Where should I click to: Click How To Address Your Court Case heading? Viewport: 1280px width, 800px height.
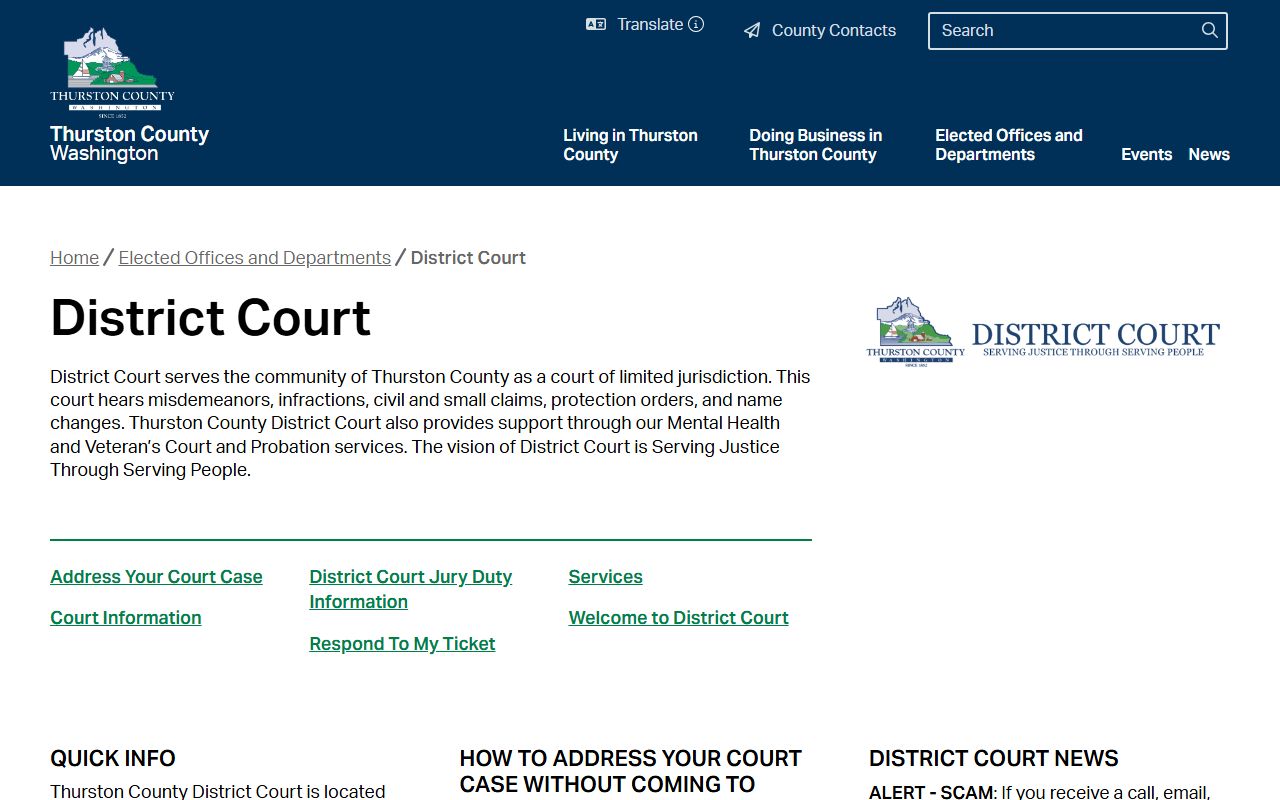click(631, 771)
